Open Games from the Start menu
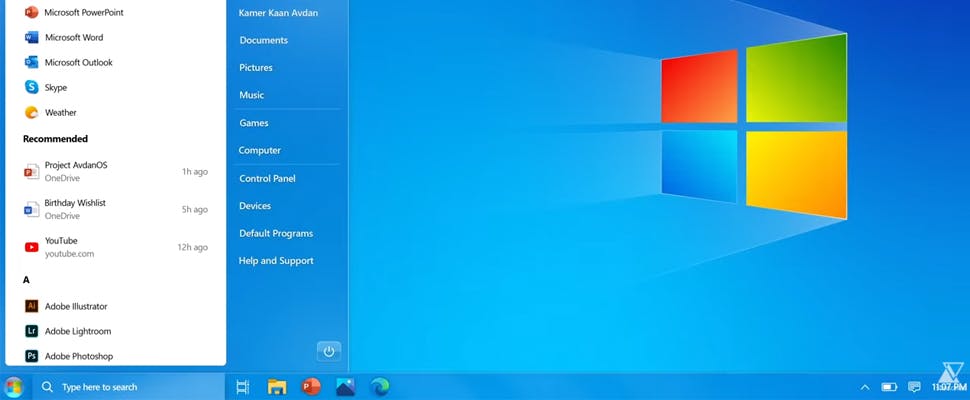This screenshot has height=400, width=970. coord(254,123)
